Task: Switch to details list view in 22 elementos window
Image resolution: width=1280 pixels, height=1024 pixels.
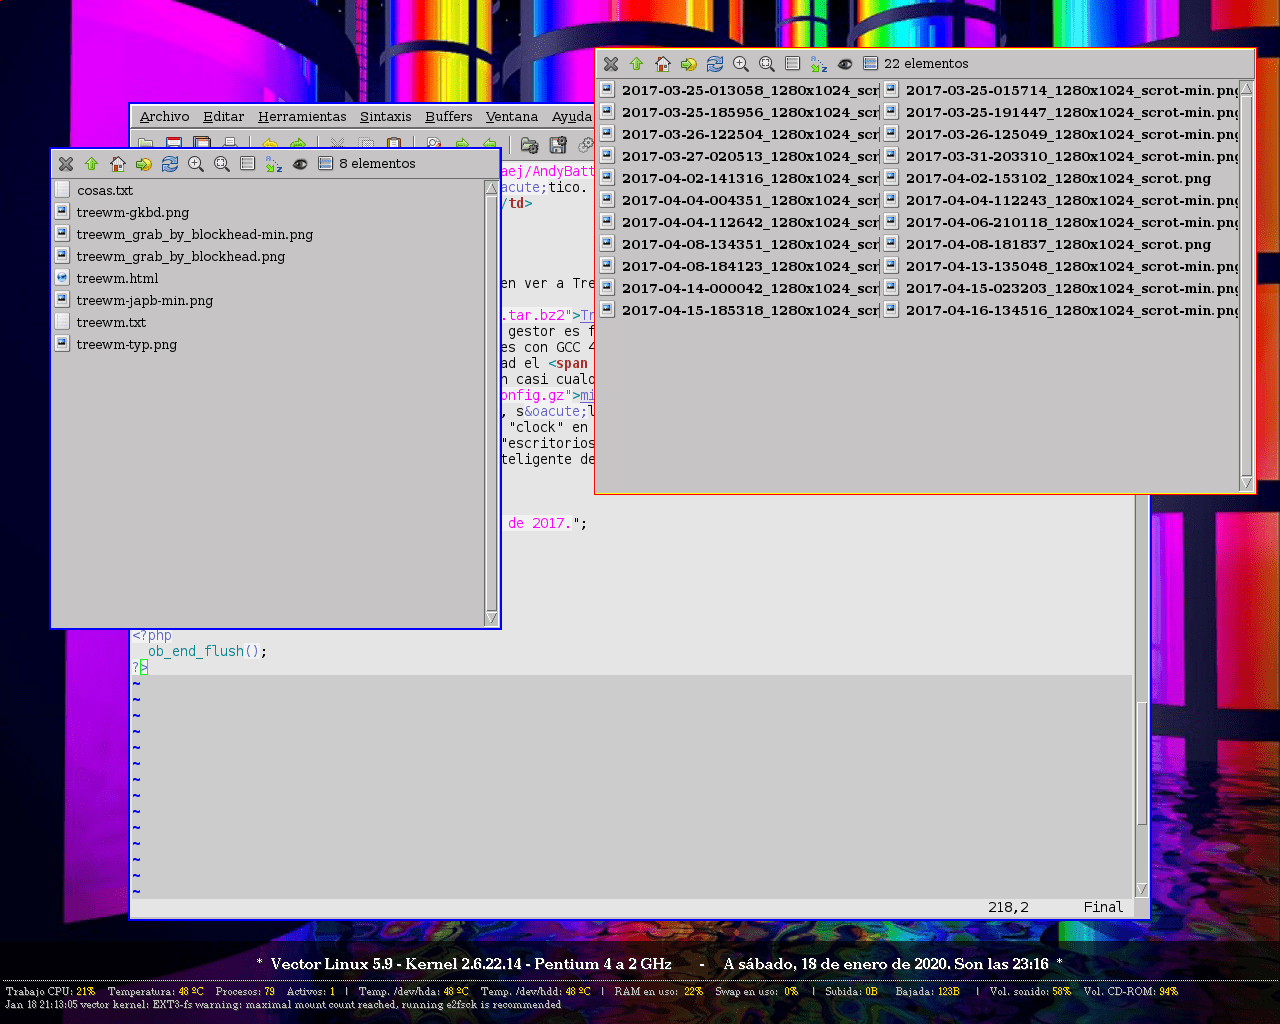Action: pyautogui.click(x=793, y=64)
